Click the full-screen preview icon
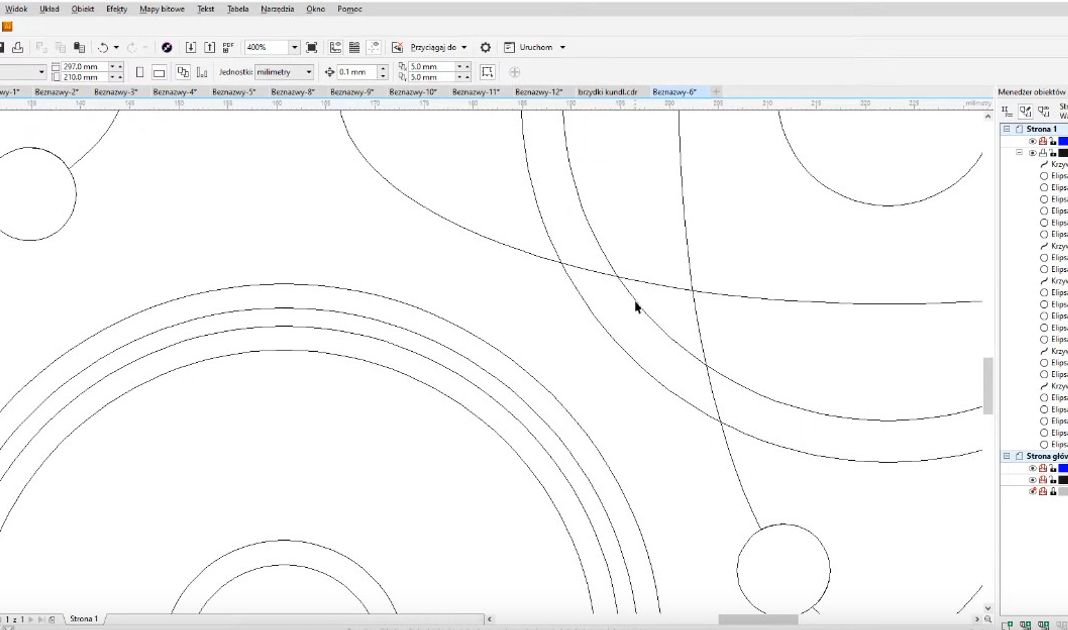Image resolution: width=1068 pixels, height=630 pixels. tap(312, 47)
